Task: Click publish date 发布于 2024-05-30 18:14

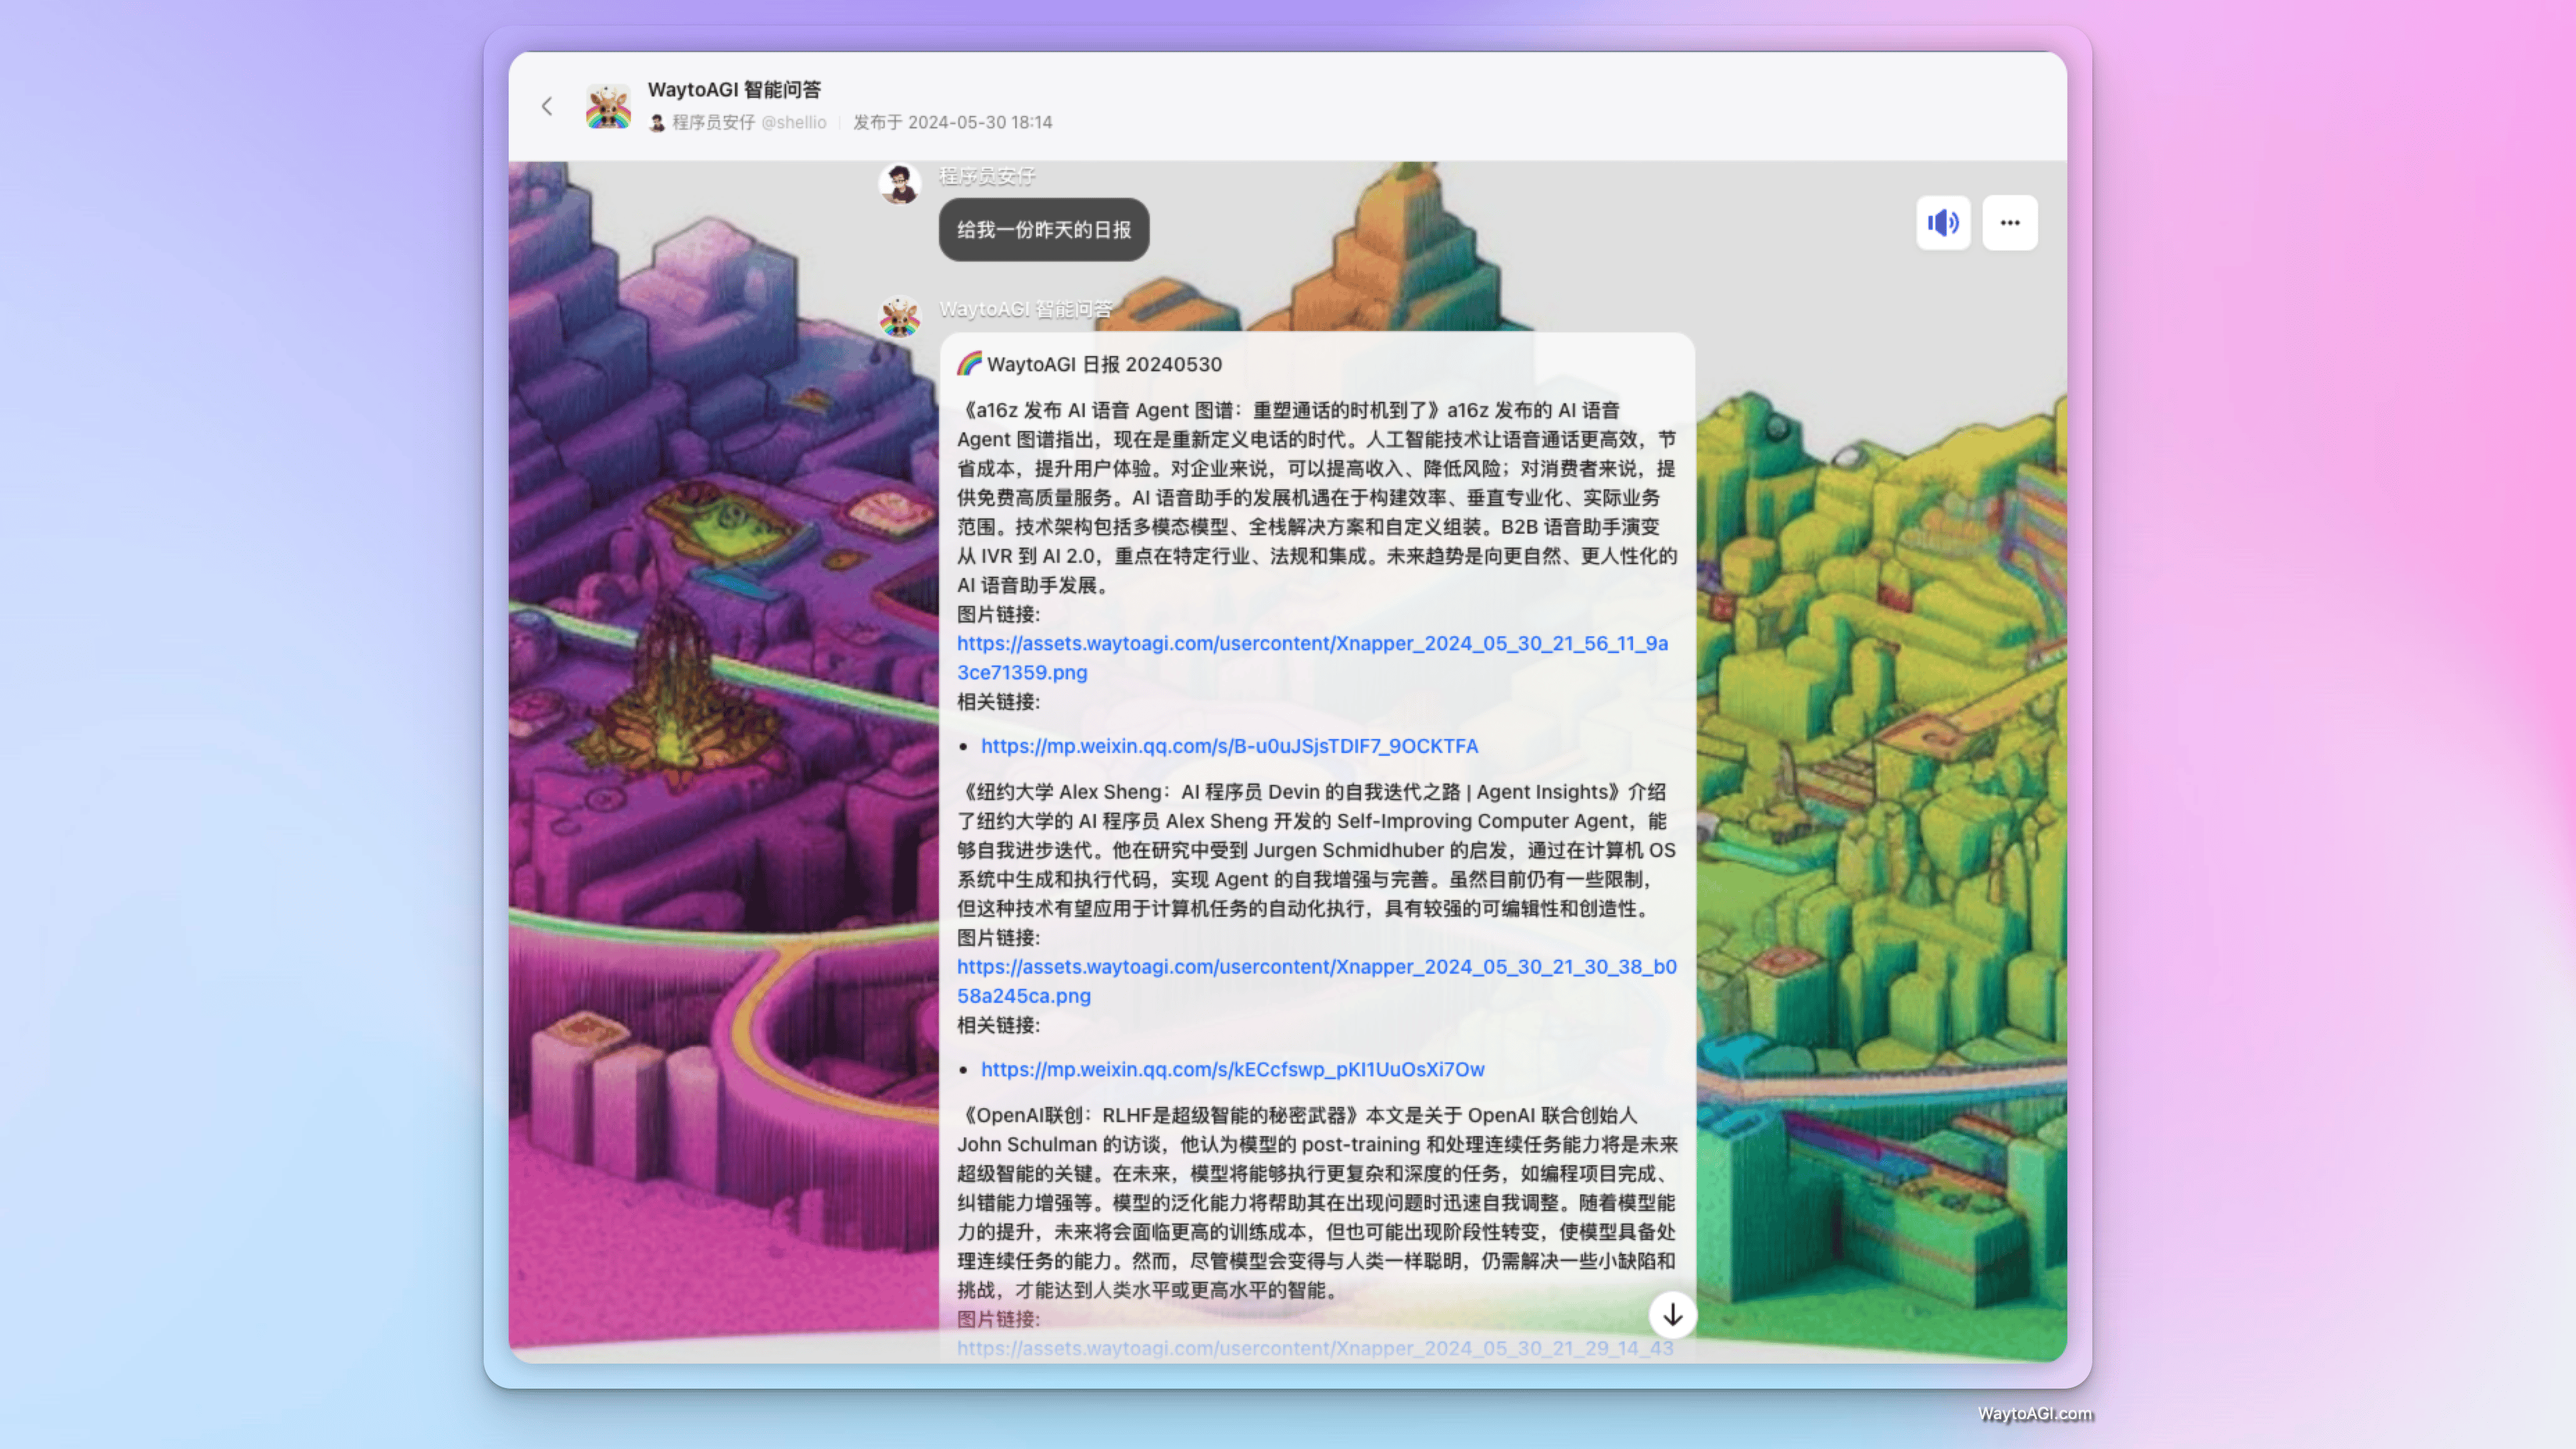Action: pyautogui.click(x=952, y=122)
